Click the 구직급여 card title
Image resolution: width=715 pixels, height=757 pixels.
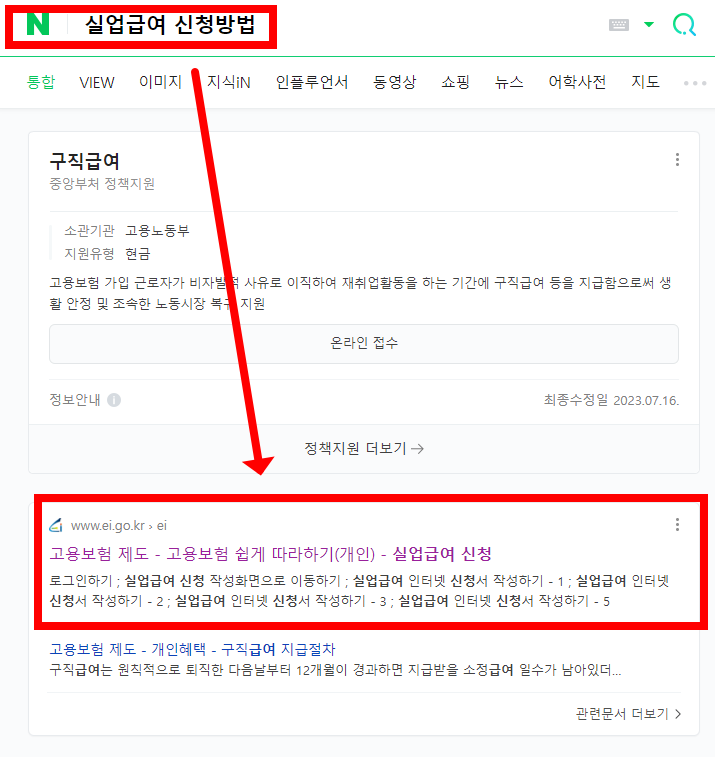pos(84,161)
